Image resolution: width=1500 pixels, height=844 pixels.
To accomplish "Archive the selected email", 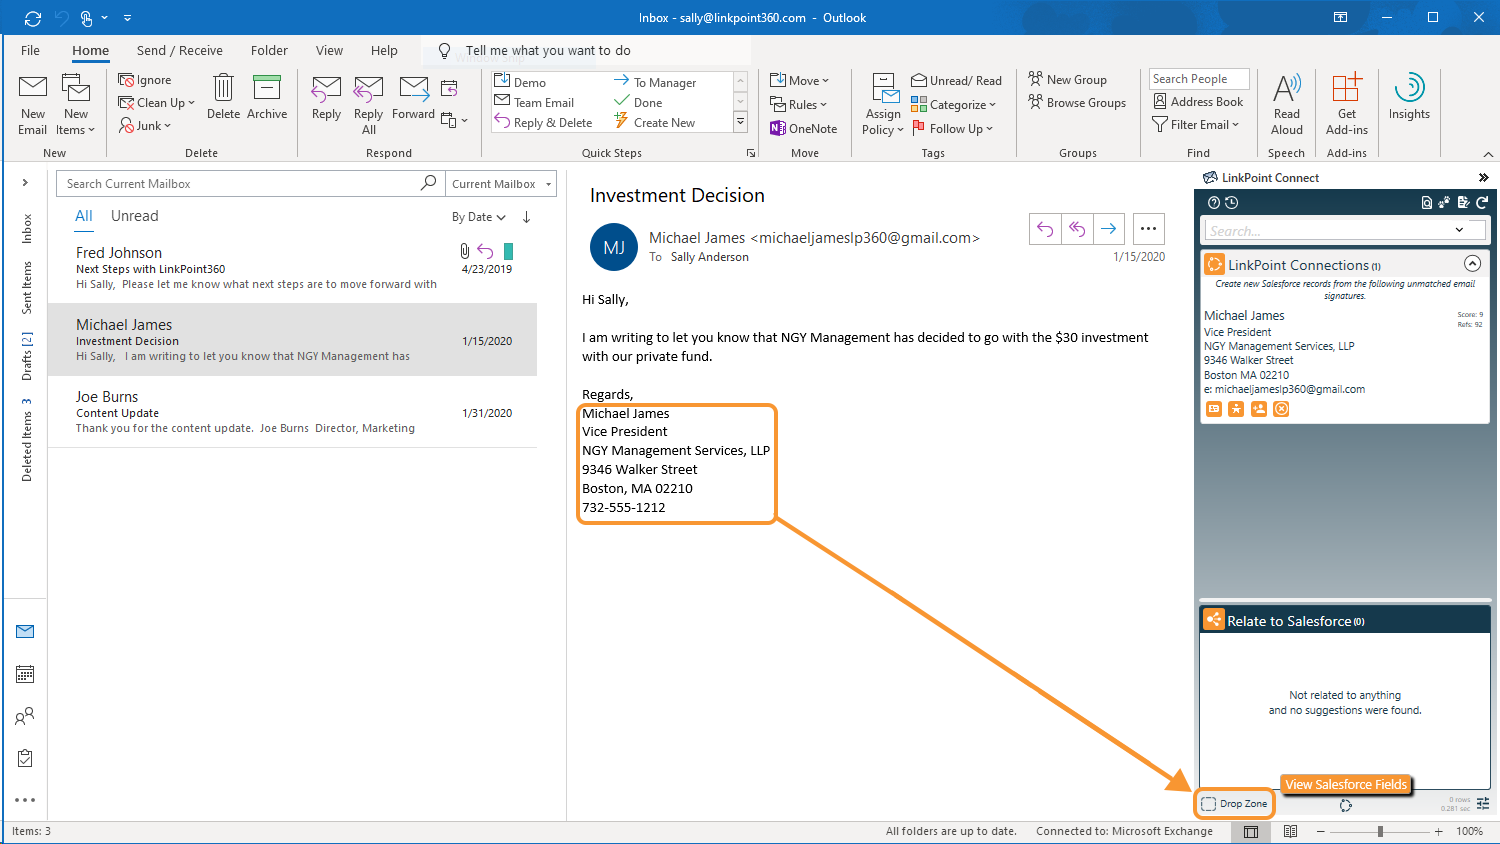I will [x=267, y=97].
